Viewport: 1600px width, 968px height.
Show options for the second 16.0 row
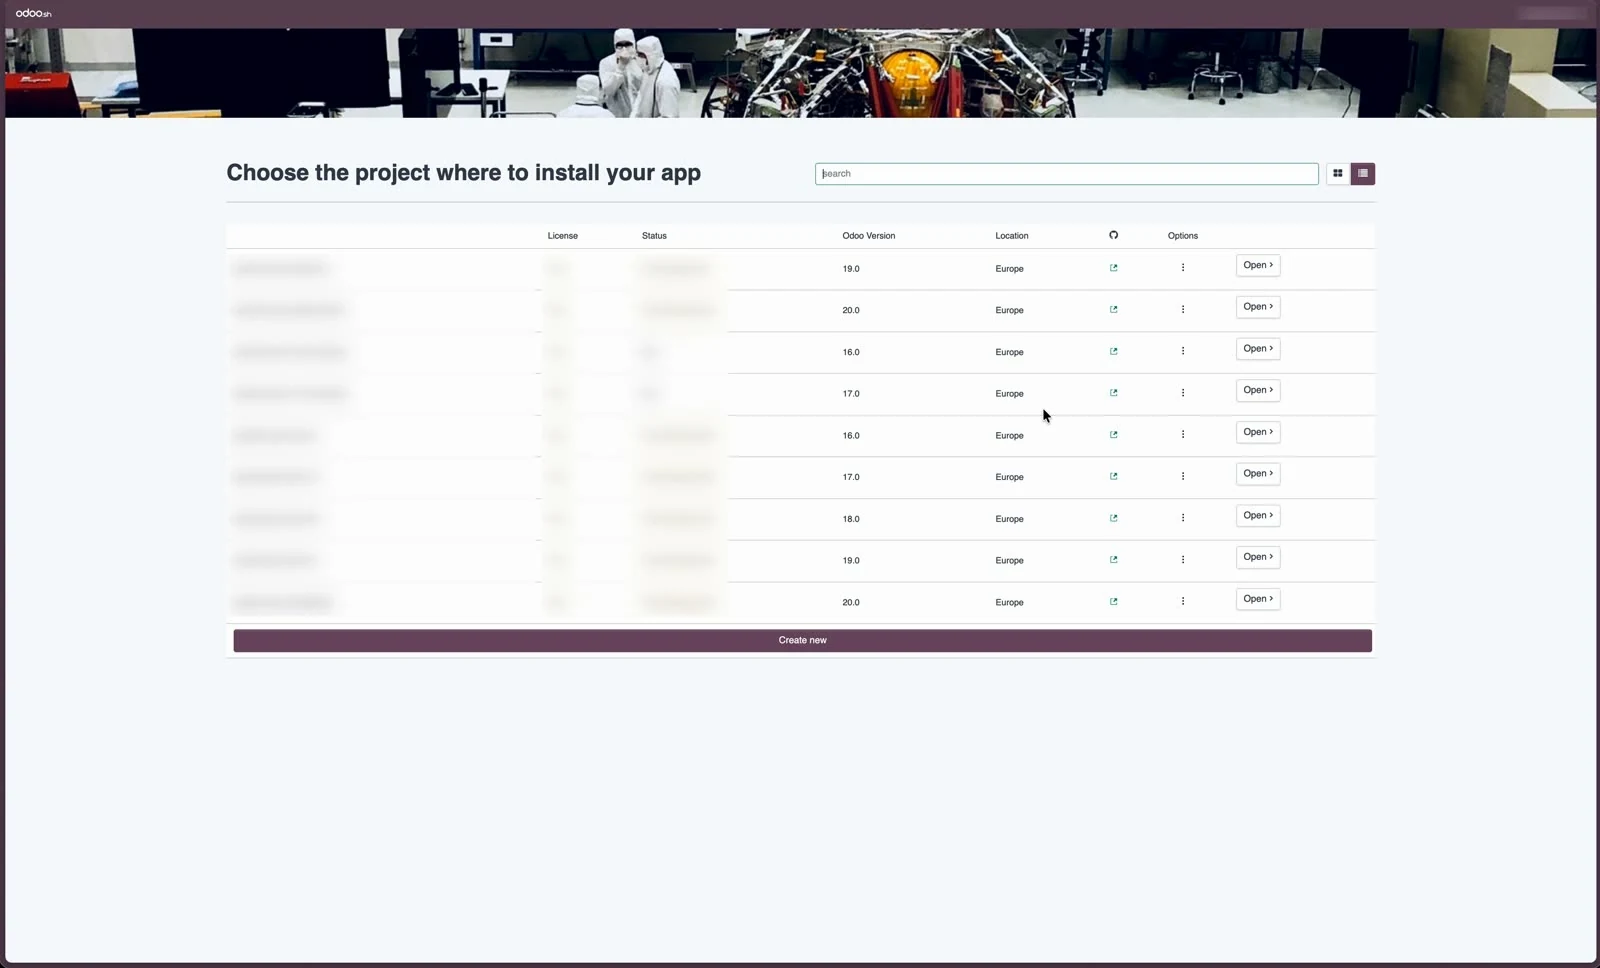(x=1182, y=435)
